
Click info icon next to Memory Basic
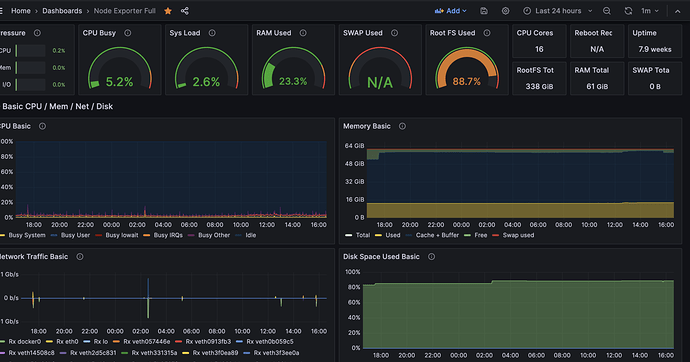tap(402, 126)
